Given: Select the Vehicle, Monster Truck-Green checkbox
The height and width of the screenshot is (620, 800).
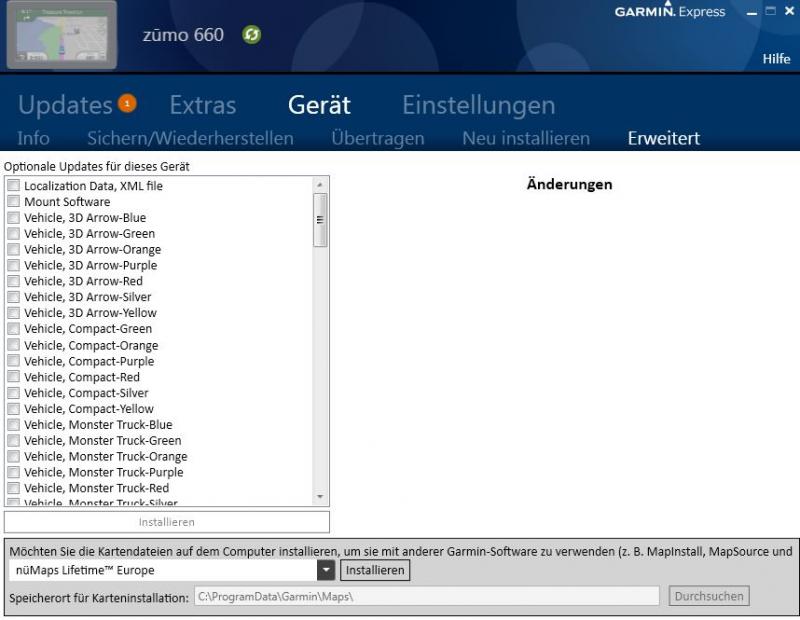Looking at the screenshot, I should click(x=13, y=441).
